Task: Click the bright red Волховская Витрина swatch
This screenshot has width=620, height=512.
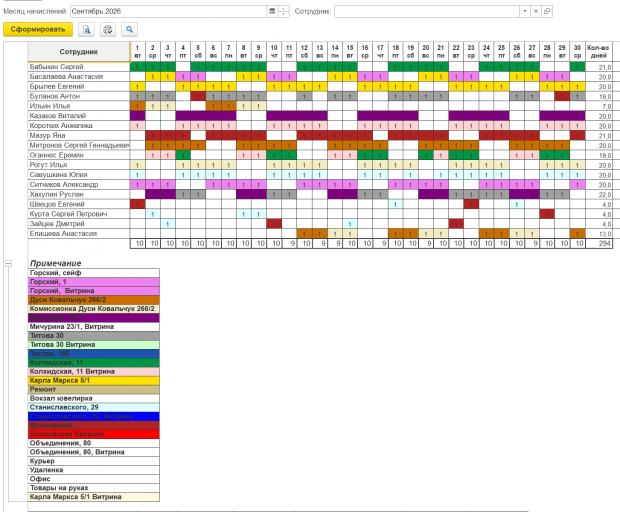Action: (94, 434)
